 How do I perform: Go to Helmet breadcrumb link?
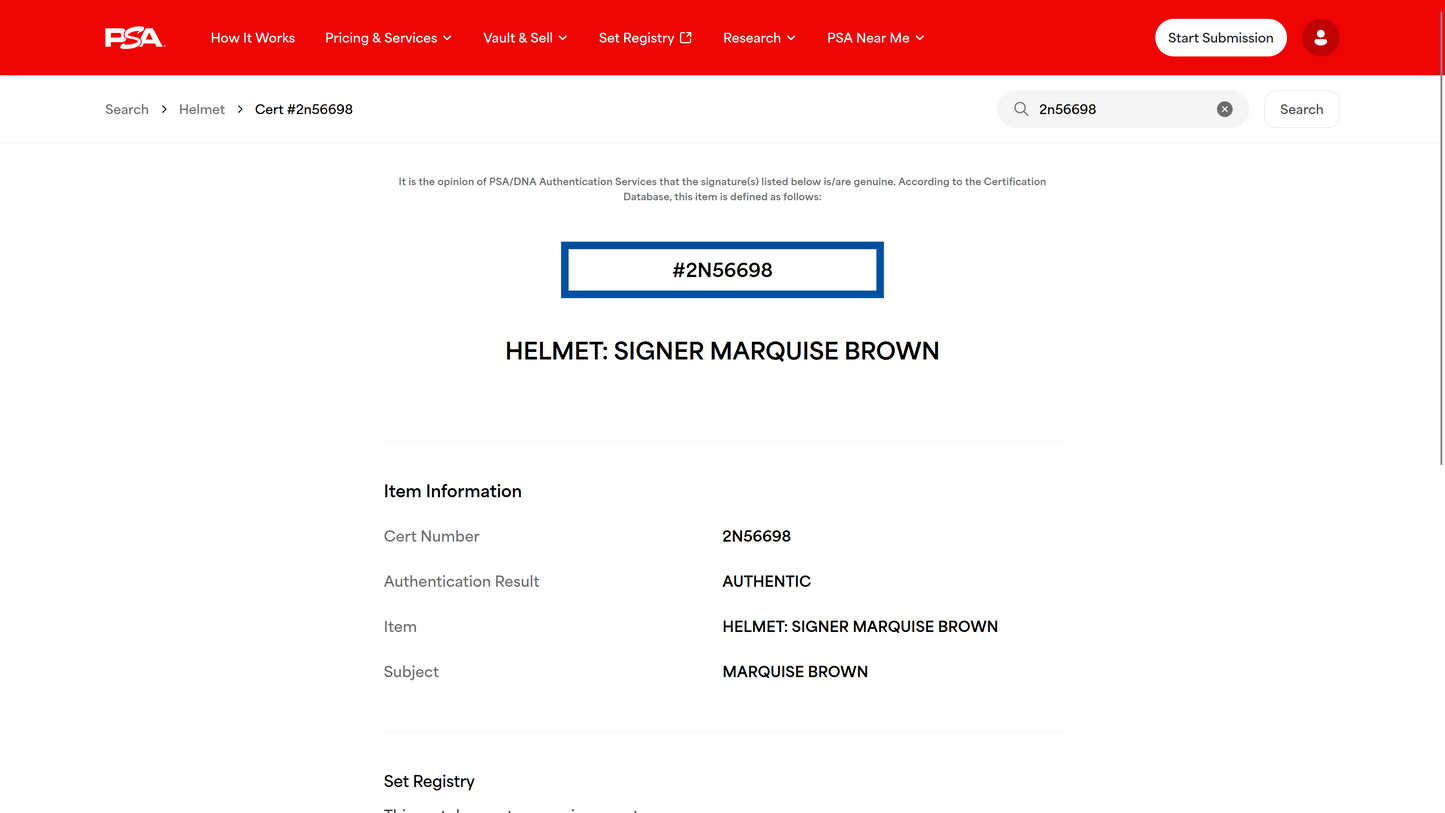pos(202,109)
